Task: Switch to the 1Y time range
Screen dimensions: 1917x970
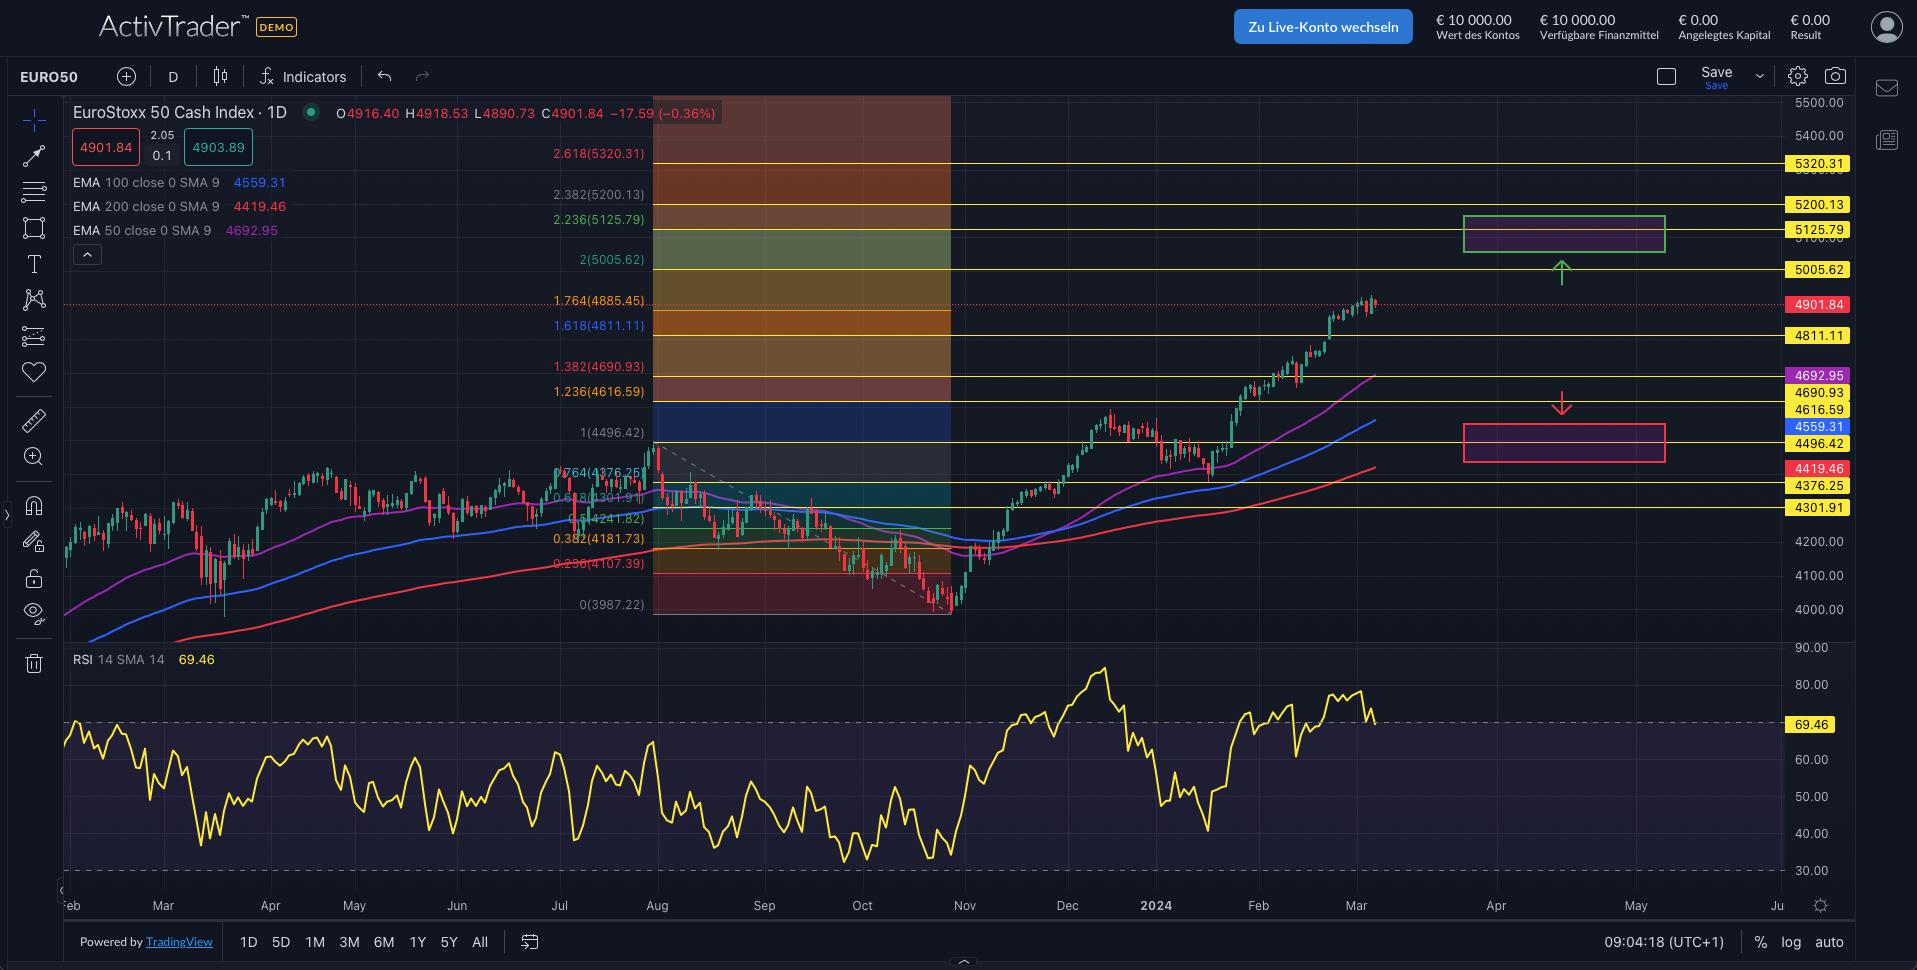Action: point(417,942)
